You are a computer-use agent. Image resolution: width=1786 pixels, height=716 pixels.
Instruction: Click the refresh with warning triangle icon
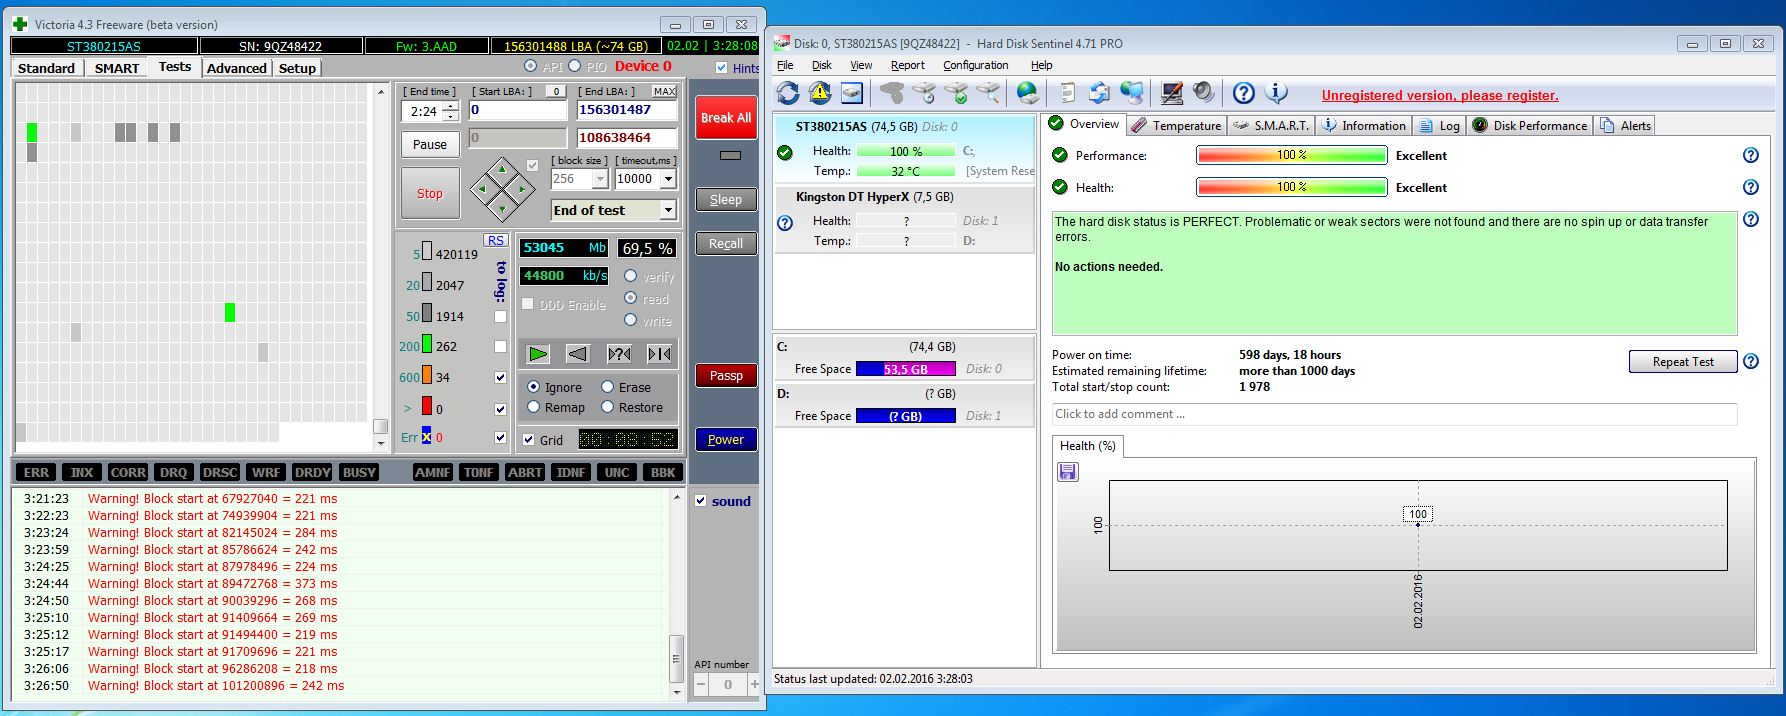click(820, 93)
